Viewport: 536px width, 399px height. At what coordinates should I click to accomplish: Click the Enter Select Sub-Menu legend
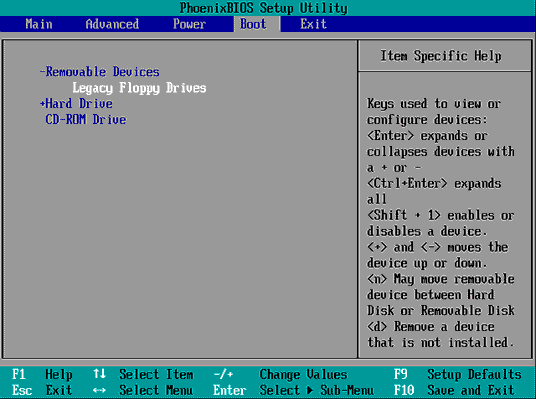(294, 390)
